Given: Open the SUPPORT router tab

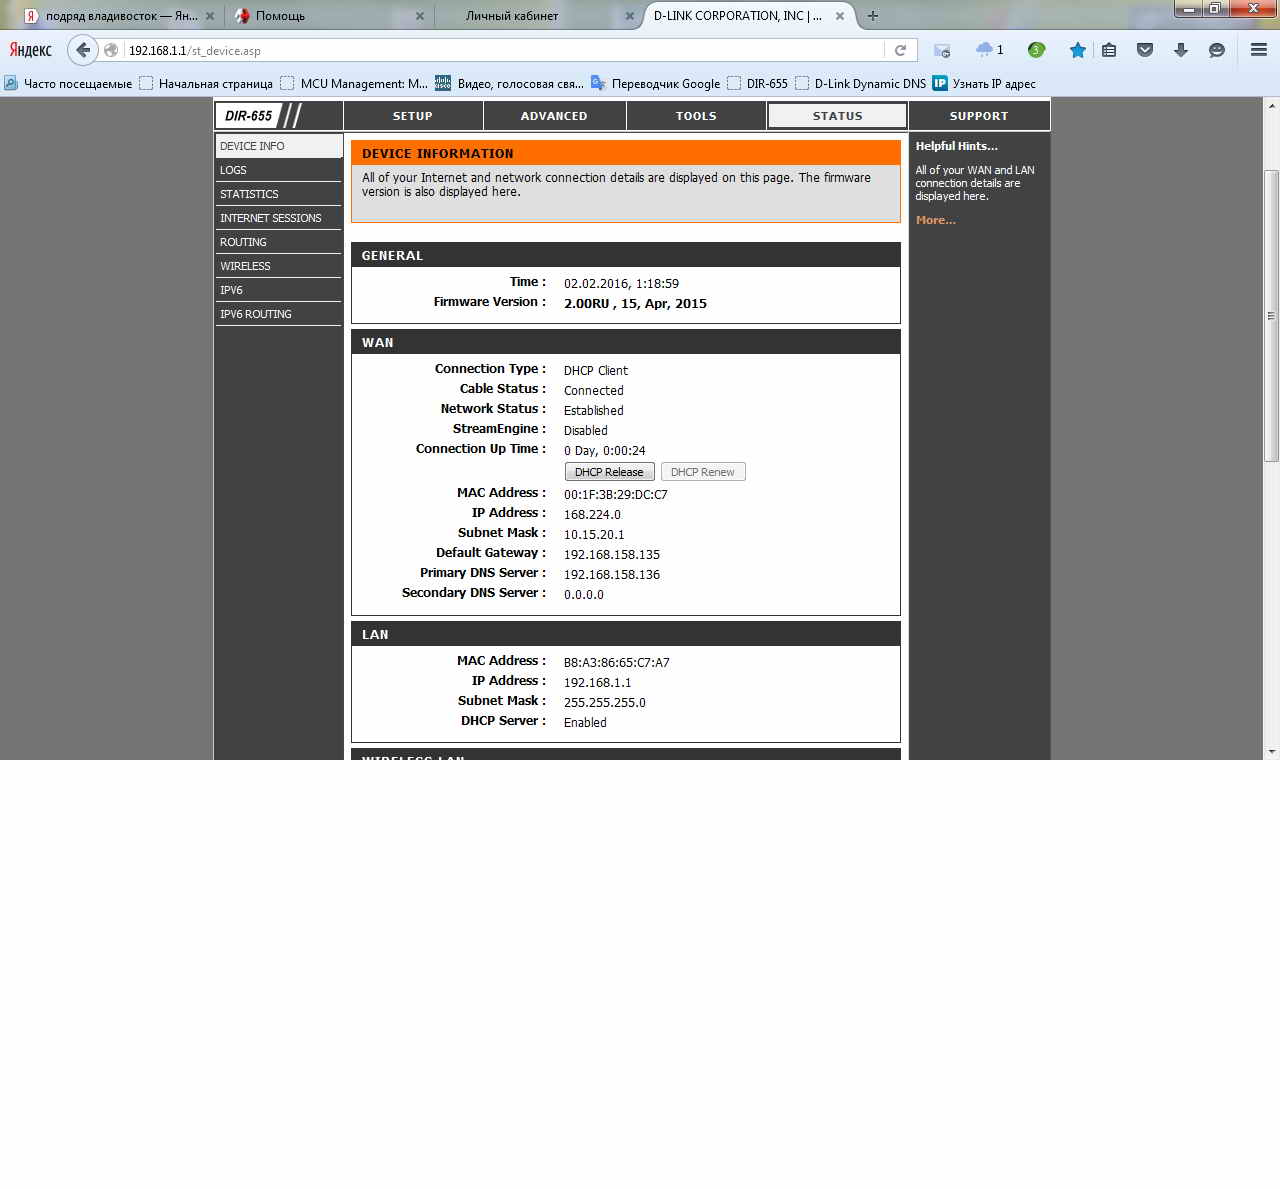Looking at the screenshot, I should [x=979, y=116].
